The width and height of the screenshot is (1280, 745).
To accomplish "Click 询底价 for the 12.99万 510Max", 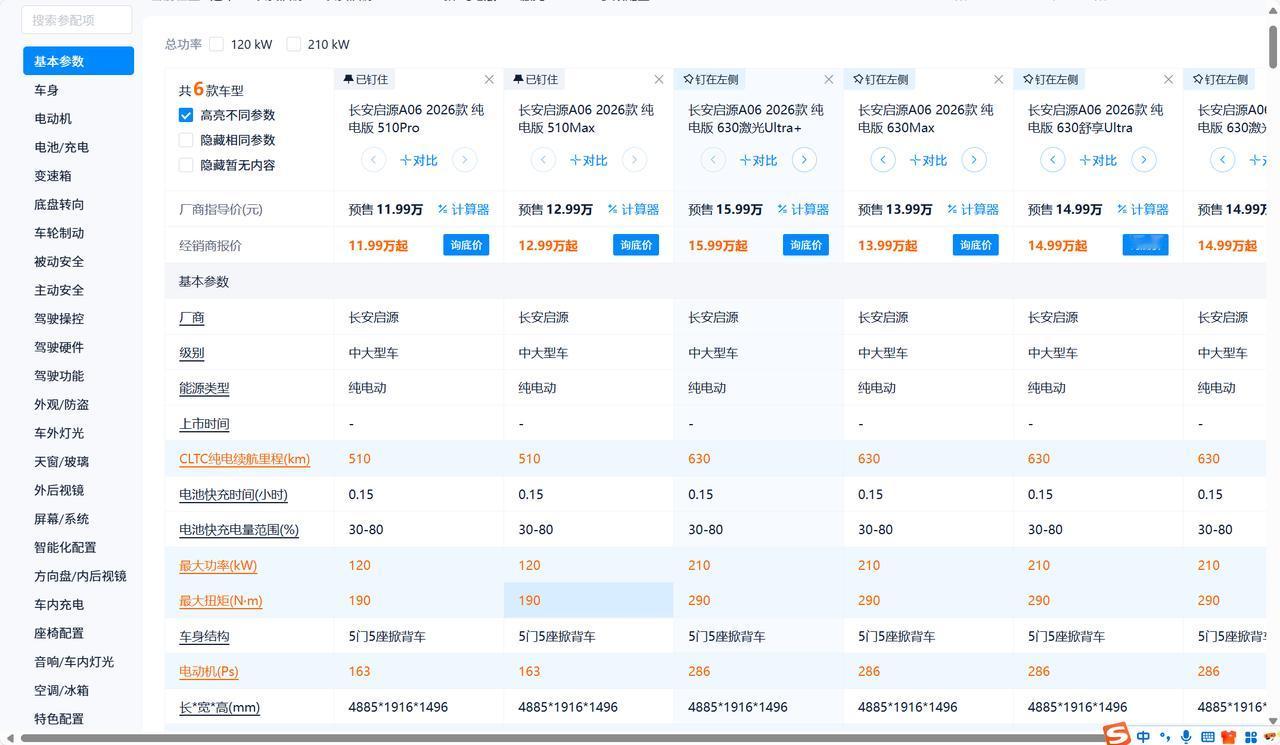I will [636, 245].
